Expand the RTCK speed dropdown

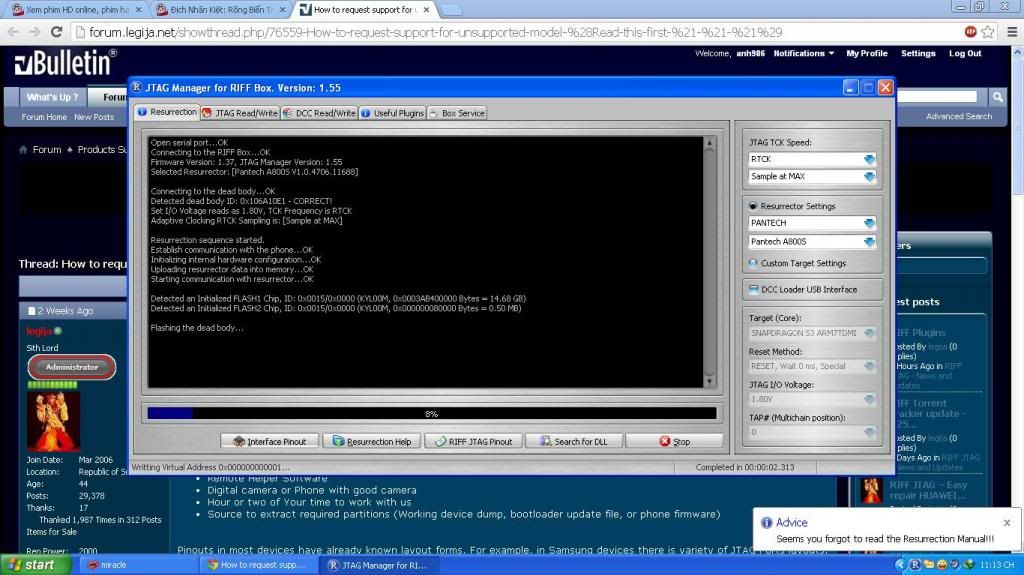click(x=869, y=159)
